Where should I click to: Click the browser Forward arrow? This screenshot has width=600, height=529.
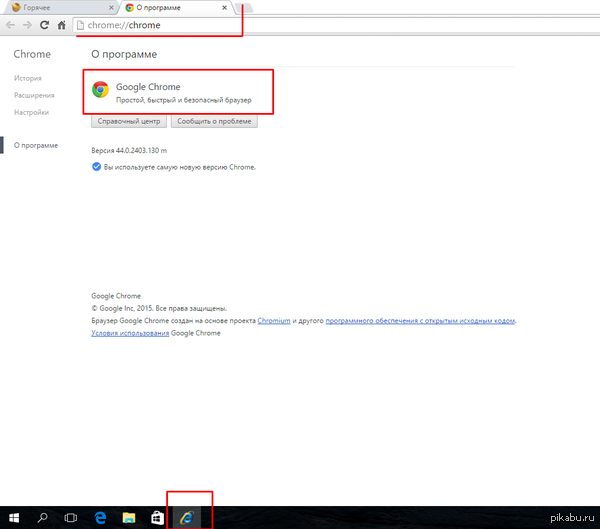[x=27, y=24]
